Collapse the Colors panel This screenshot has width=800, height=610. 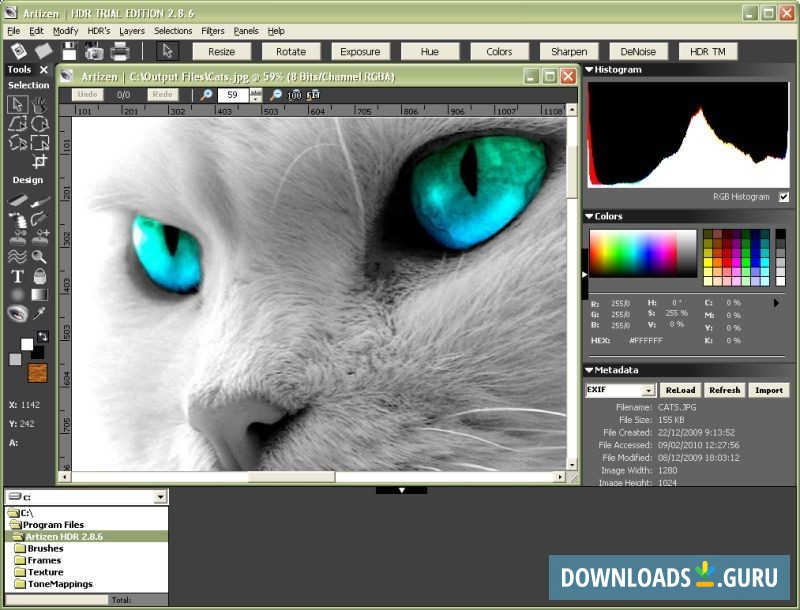tap(588, 216)
